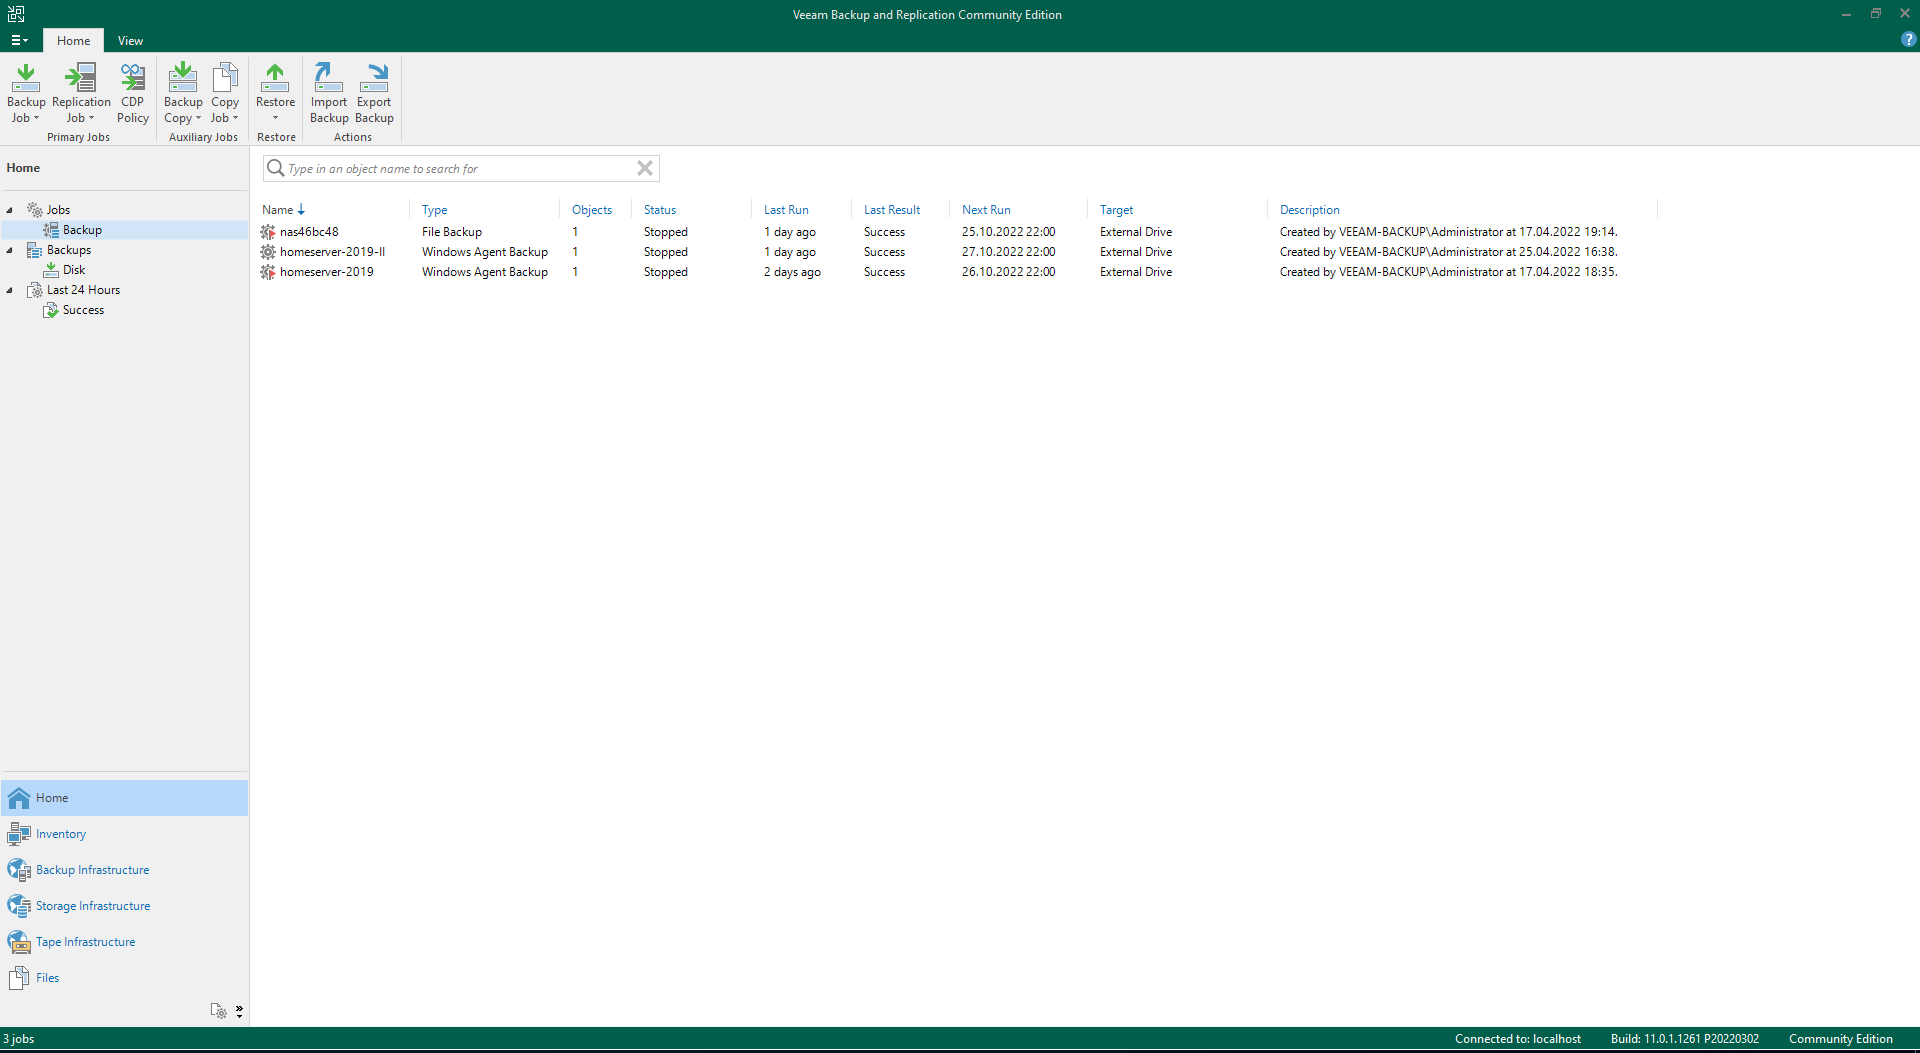The height and width of the screenshot is (1053, 1920).
Task: Click the homeserver-2019 job row icon
Action: click(x=268, y=272)
